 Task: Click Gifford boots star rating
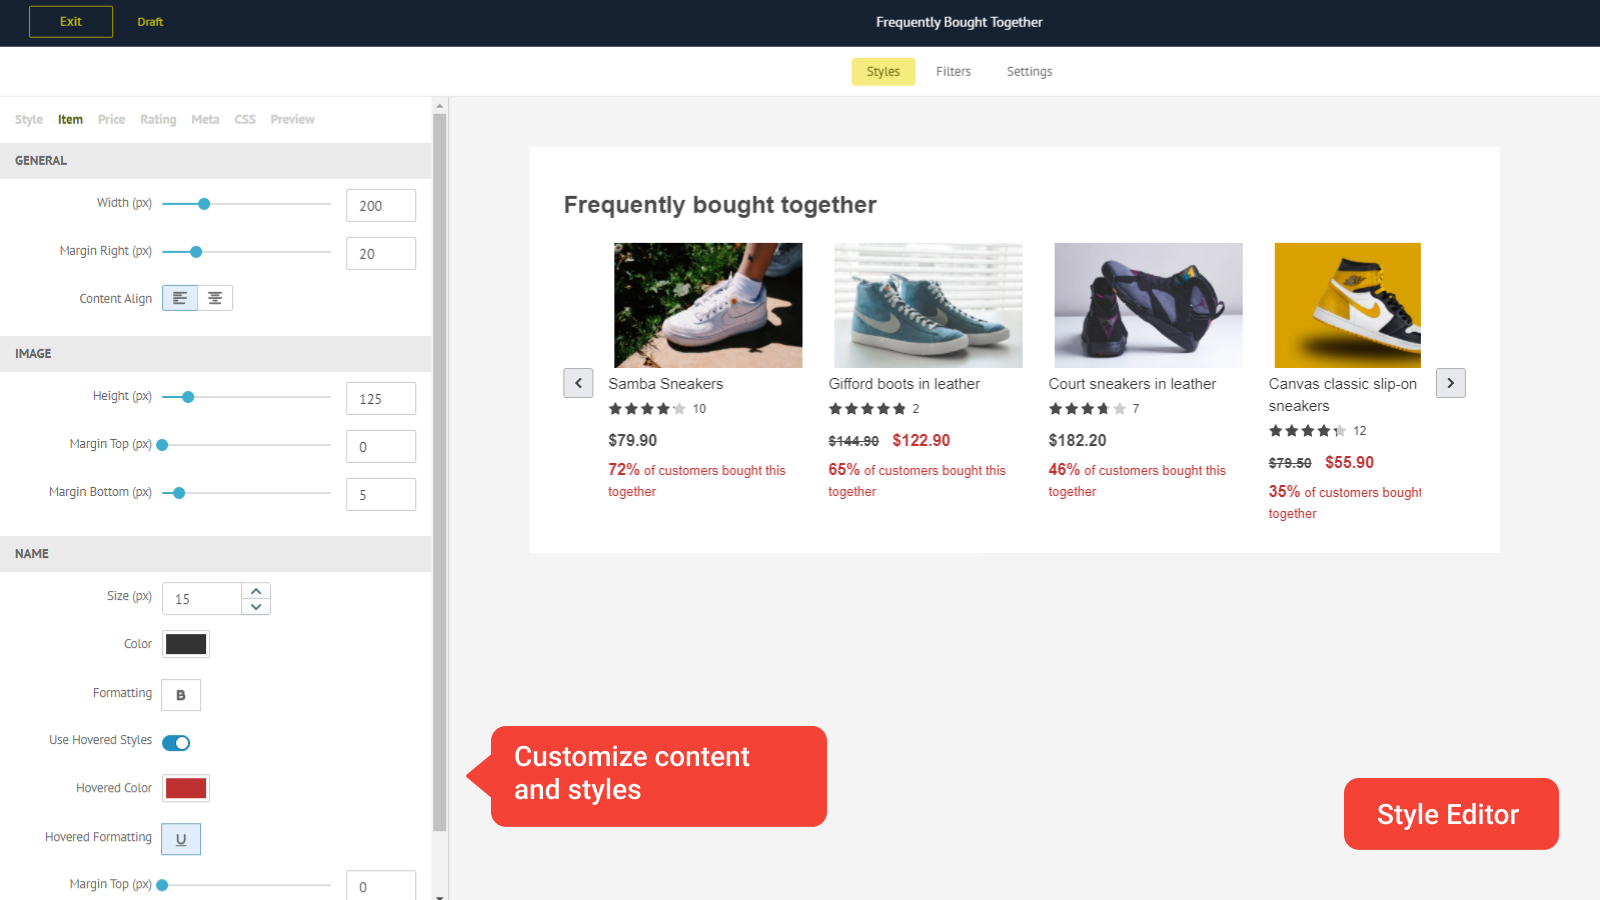(867, 408)
